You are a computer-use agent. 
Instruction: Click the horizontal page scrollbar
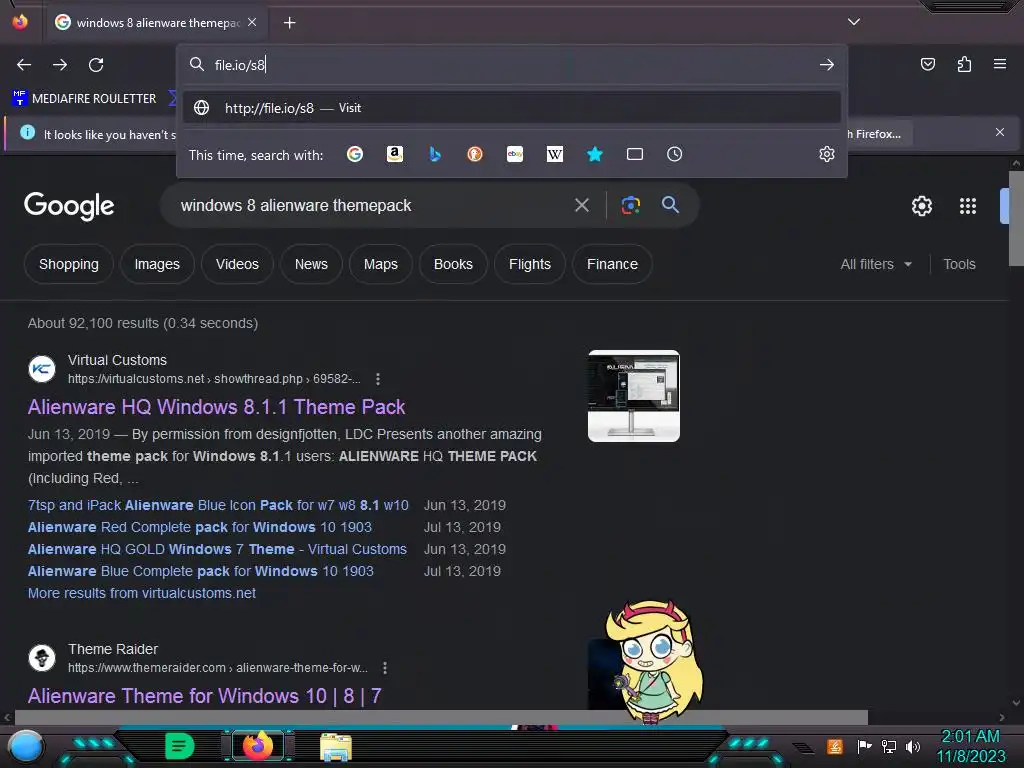coord(441,717)
